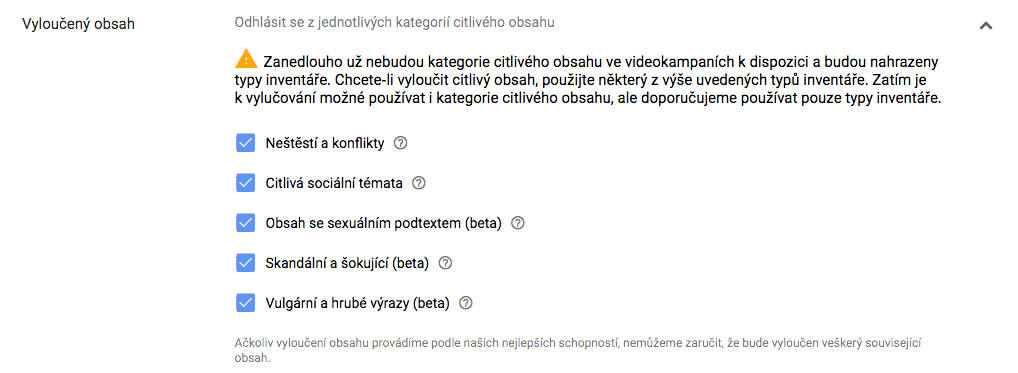
Task: Open help icon for Vulgární a hrubé výrazy
Action: pyautogui.click(x=466, y=303)
